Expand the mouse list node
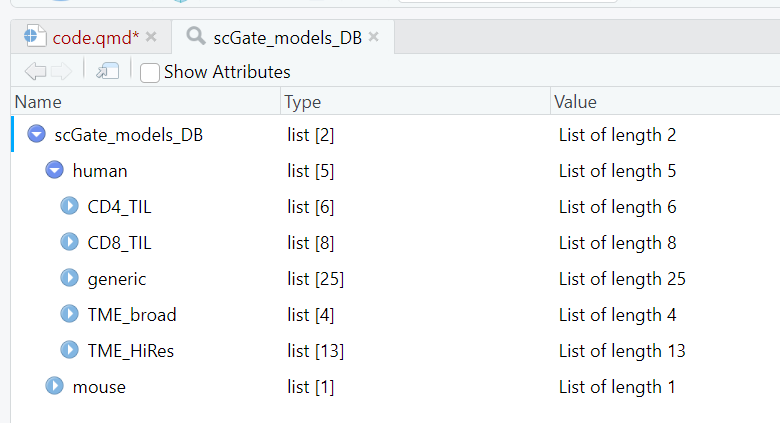The width and height of the screenshot is (780, 423). (55, 387)
